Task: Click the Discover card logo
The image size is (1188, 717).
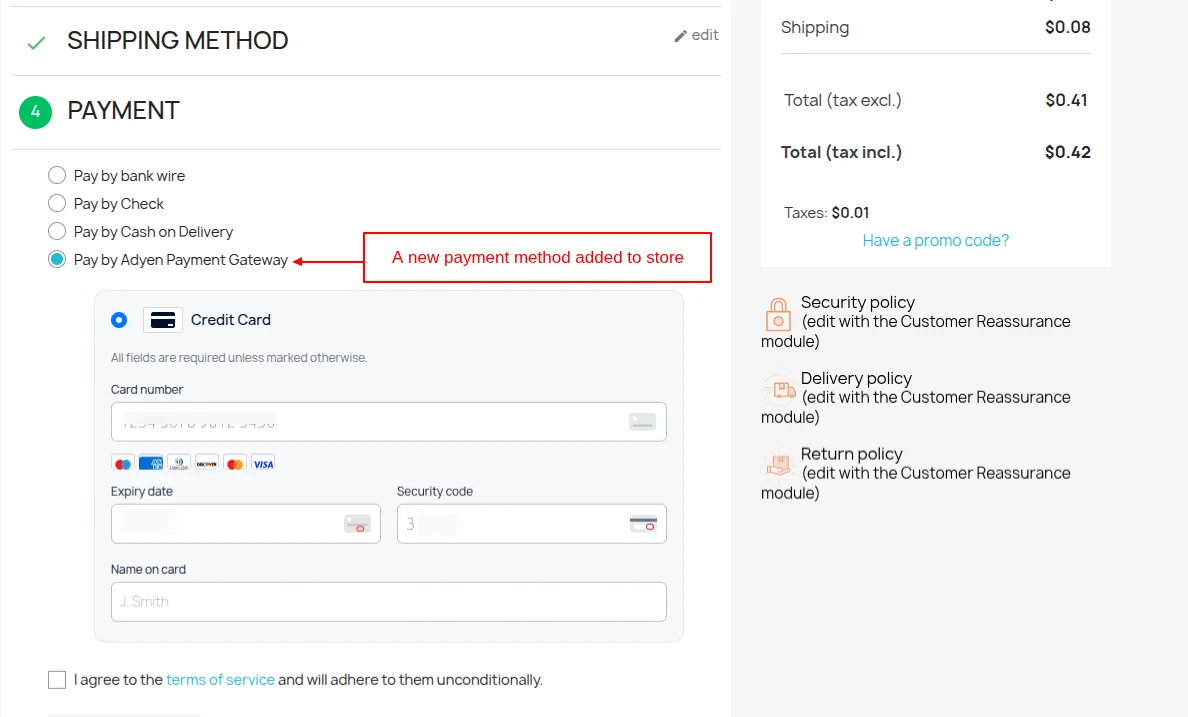Action: click(206, 462)
